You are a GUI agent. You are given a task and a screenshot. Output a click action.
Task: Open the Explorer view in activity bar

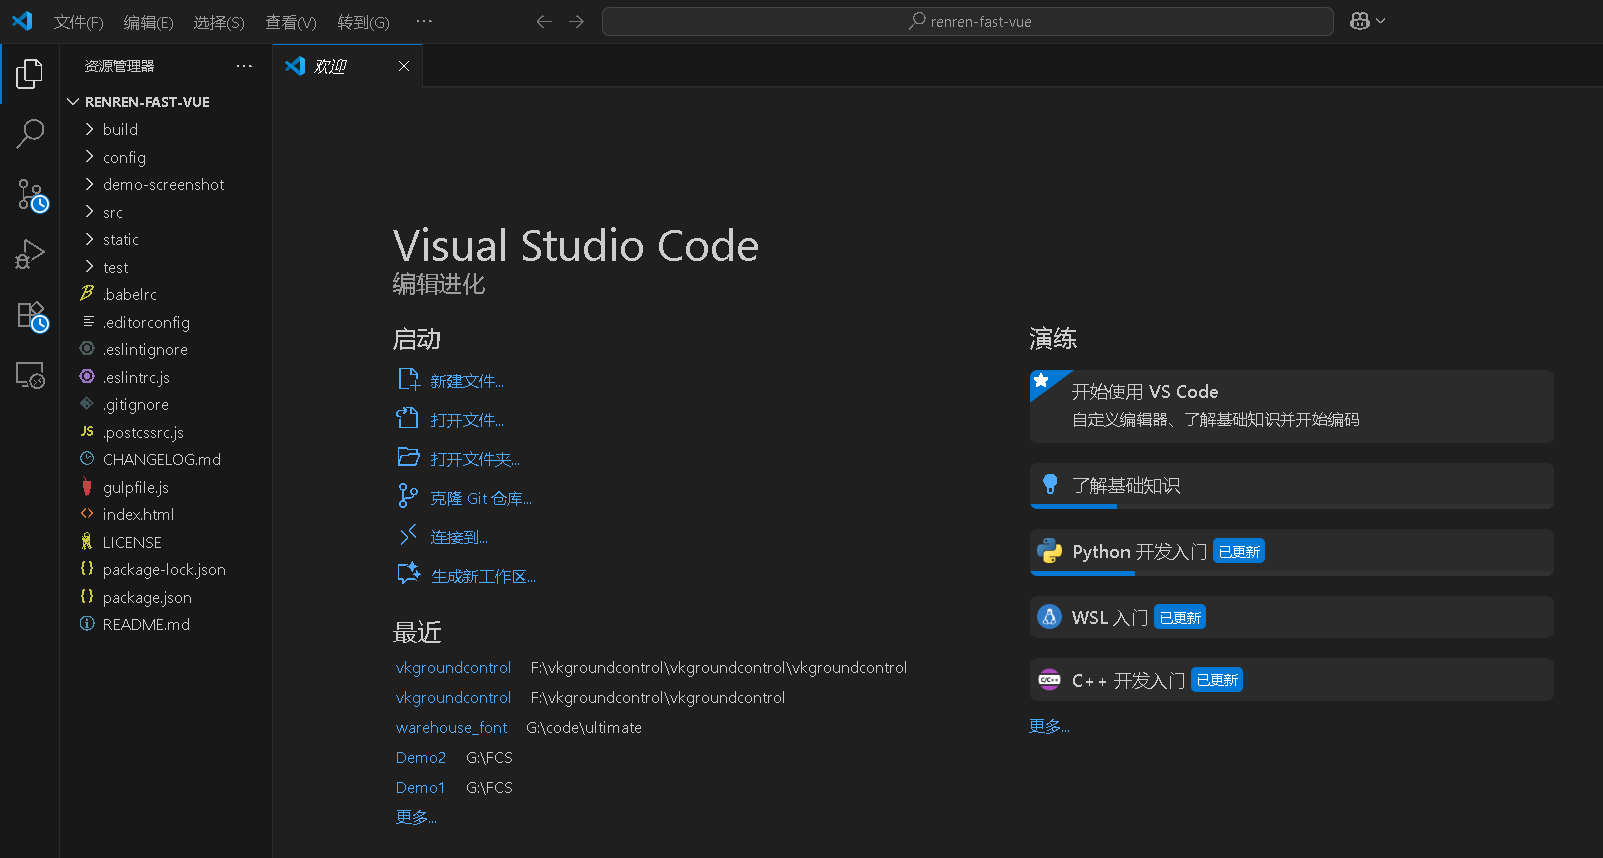[x=30, y=74]
